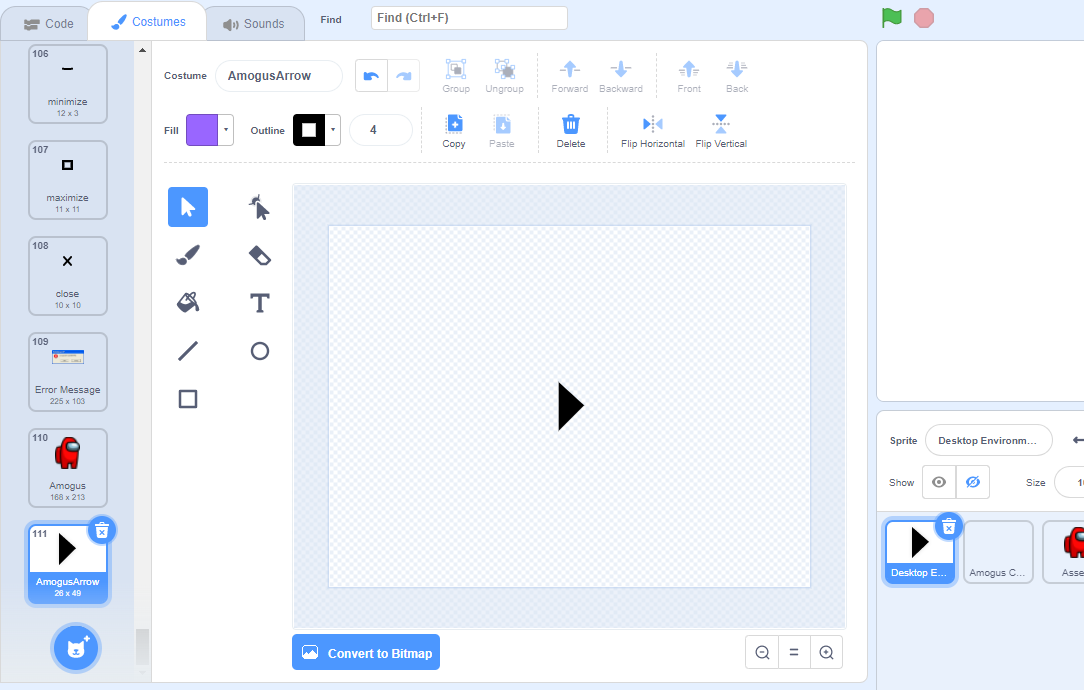Select the Text tool

259,303
